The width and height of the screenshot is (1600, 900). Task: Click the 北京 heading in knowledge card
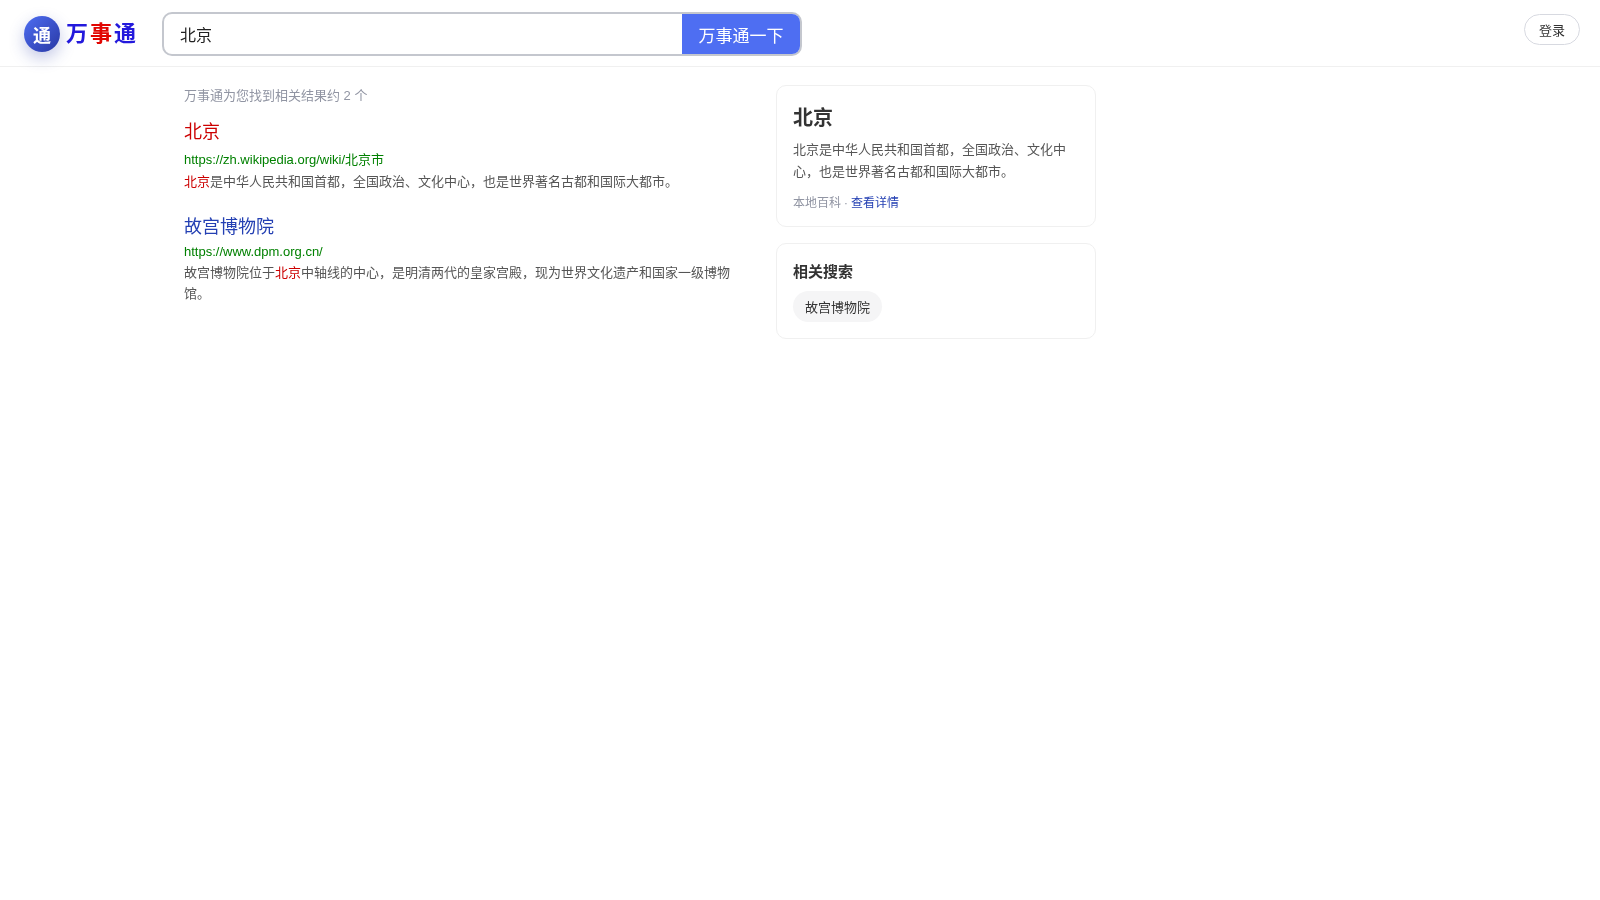tap(813, 118)
